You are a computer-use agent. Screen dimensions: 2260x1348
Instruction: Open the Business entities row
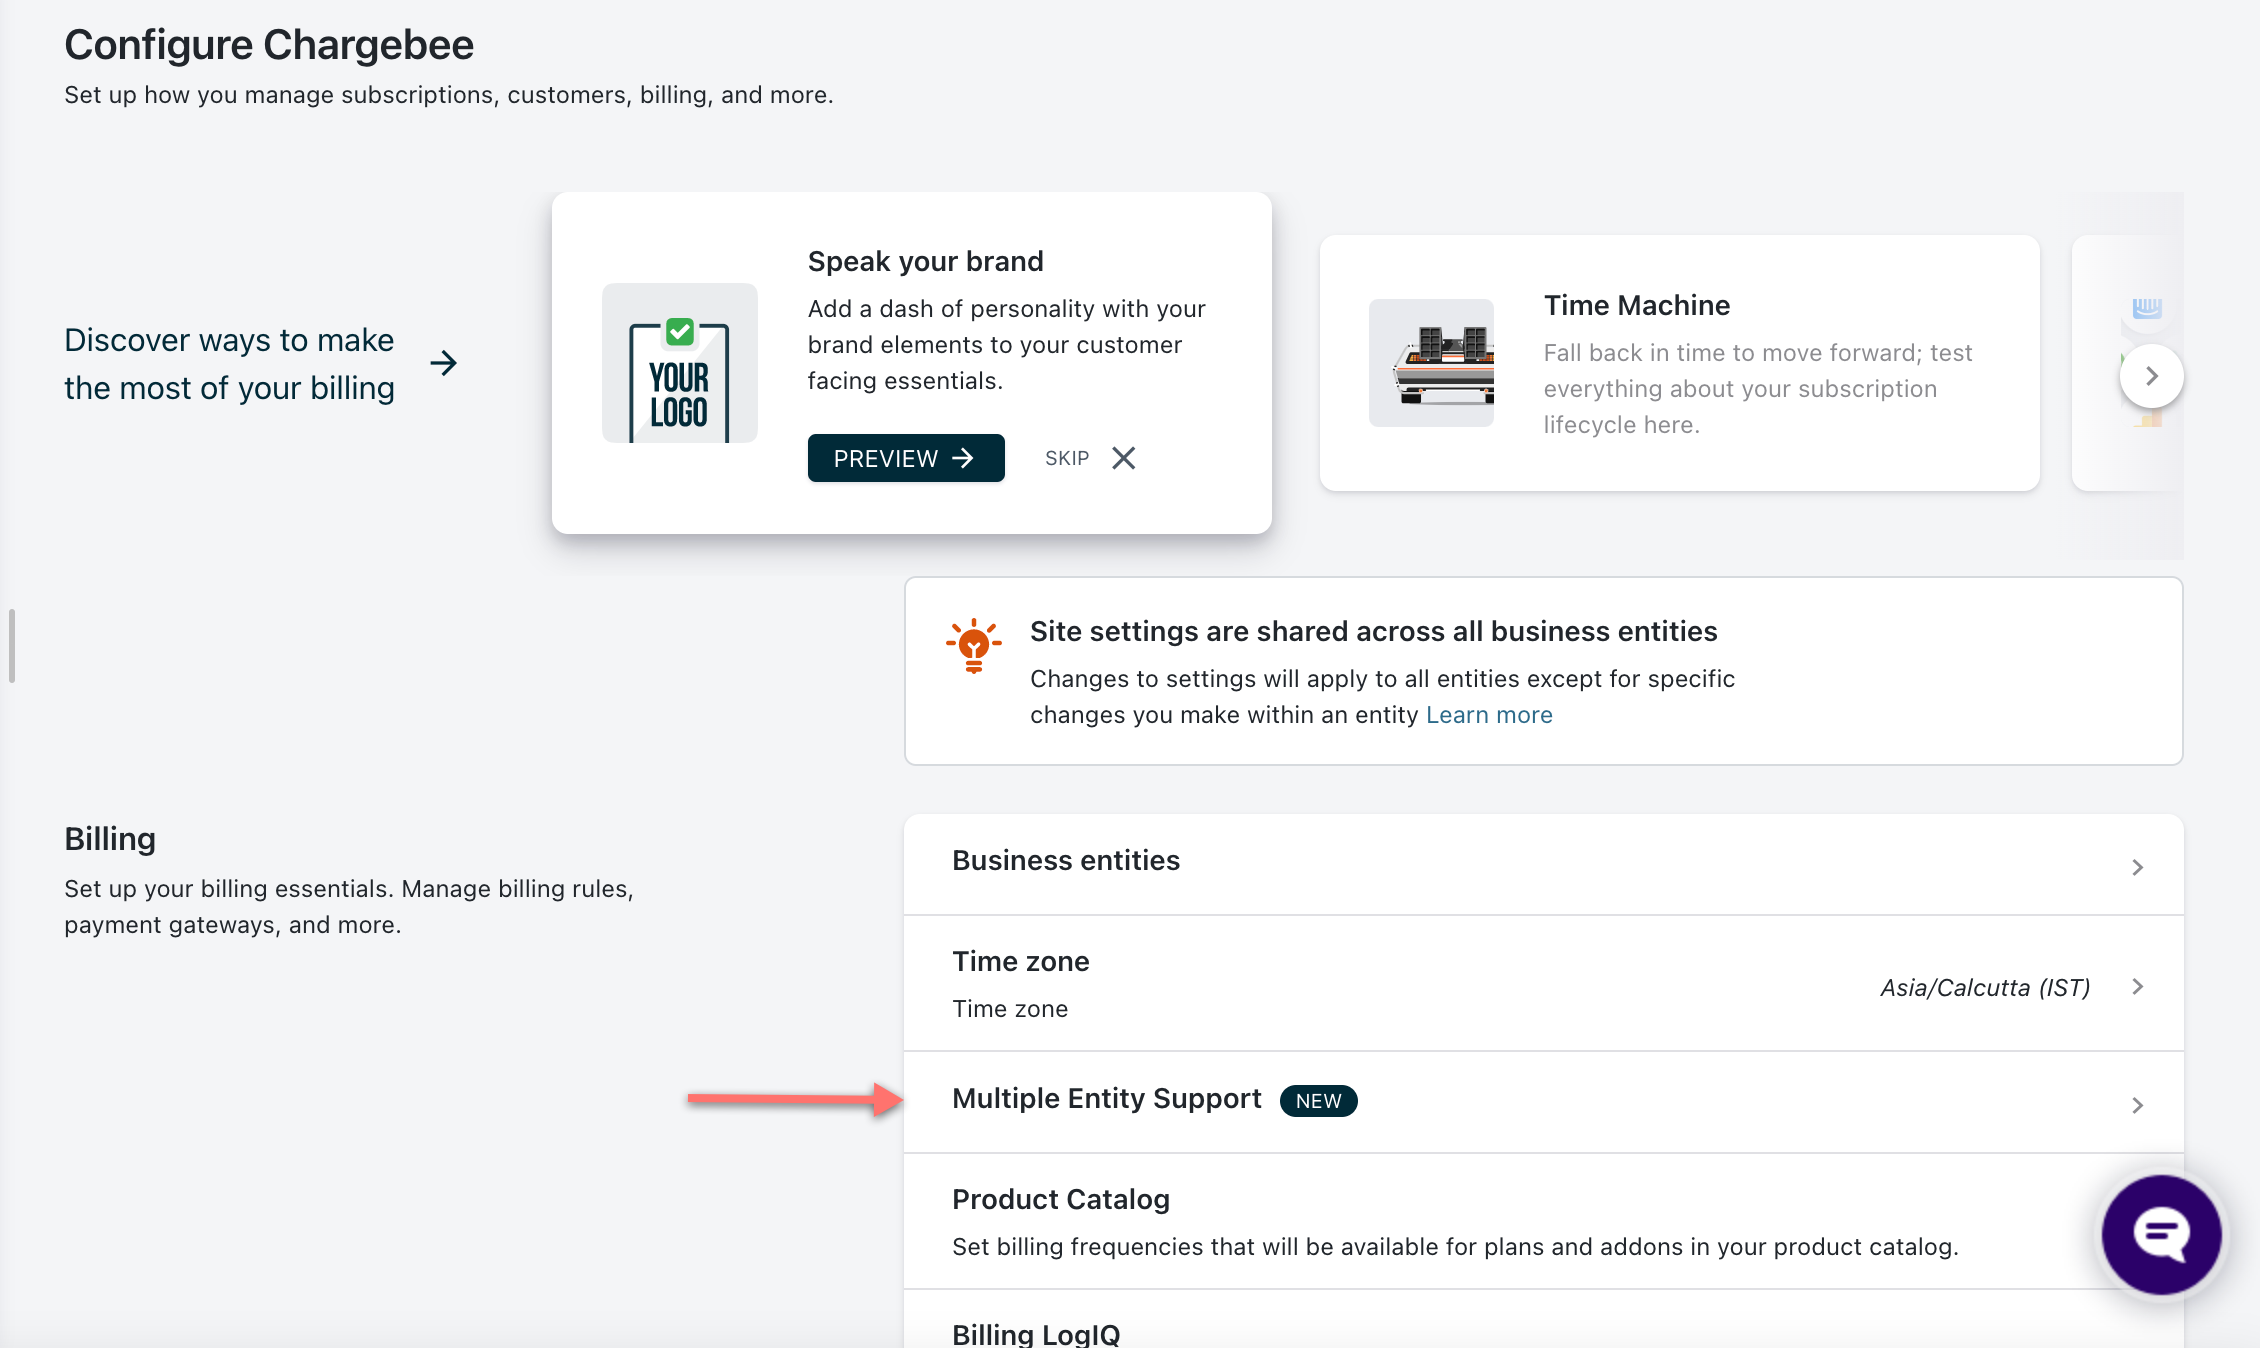(x=1544, y=864)
